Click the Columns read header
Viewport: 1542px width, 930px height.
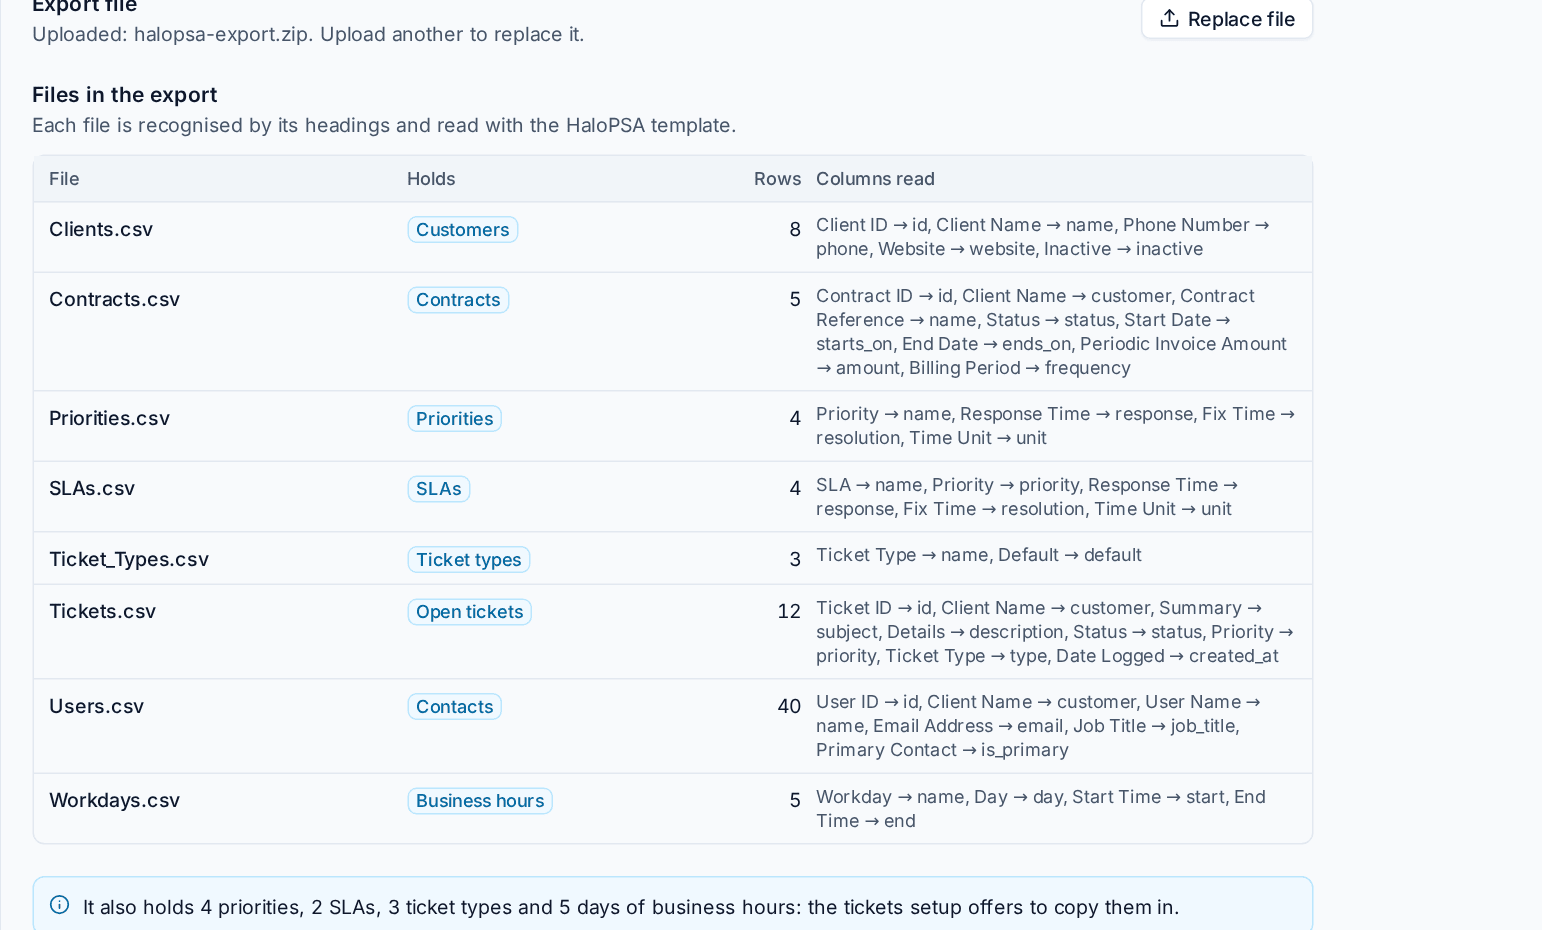tap(875, 179)
